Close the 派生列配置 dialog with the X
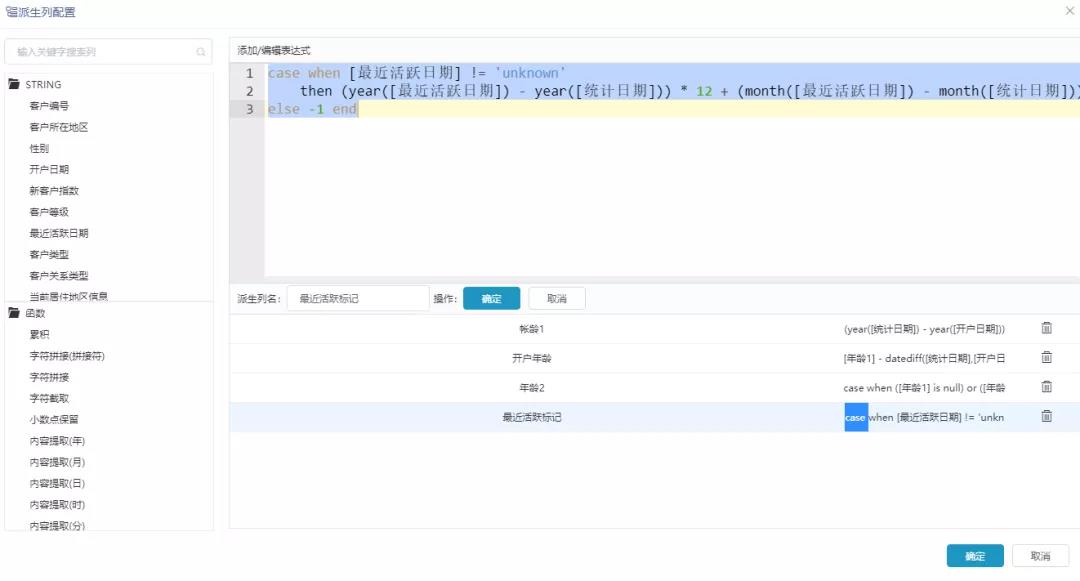The height and width of the screenshot is (581, 1080). coord(1070,11)
